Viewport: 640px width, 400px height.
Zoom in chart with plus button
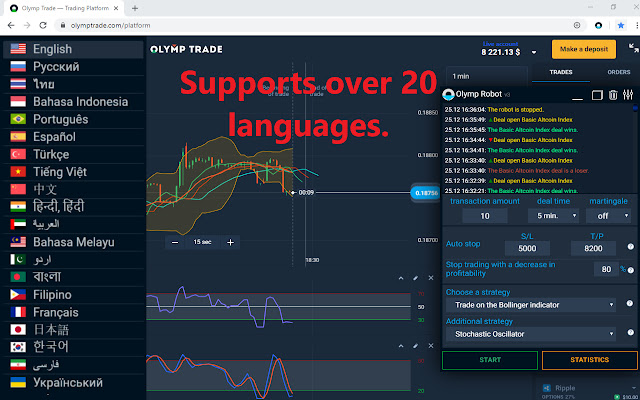(230, 242)
